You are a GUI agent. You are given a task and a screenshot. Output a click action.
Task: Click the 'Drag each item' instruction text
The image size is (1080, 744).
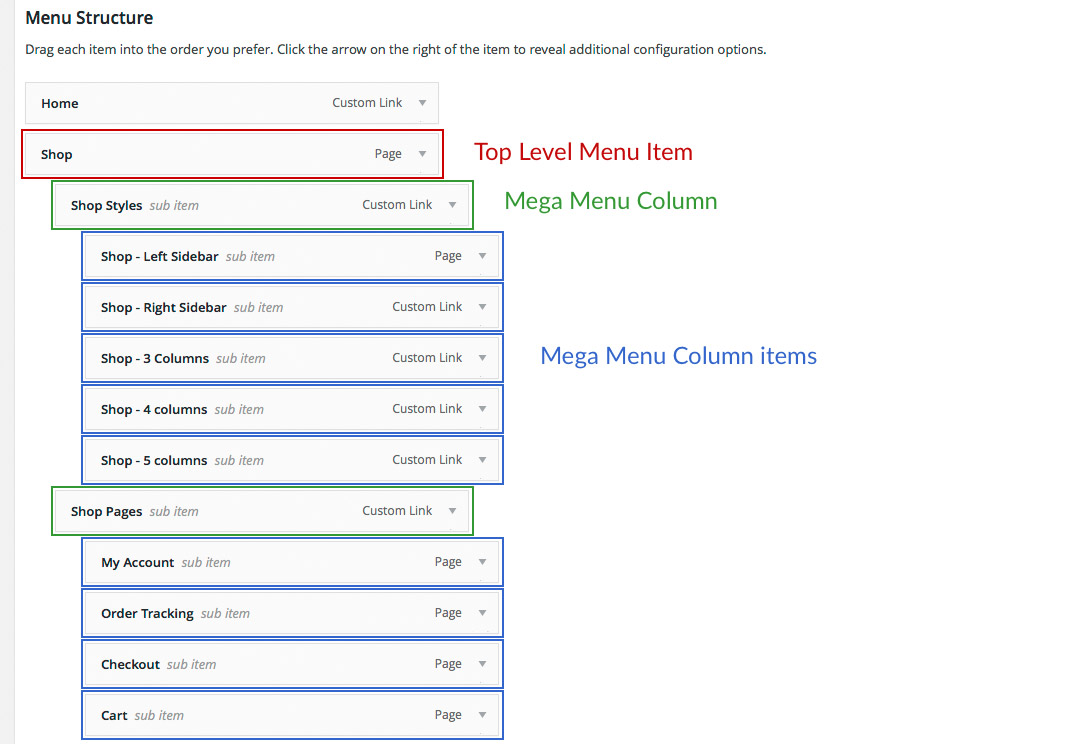[396, 50]
